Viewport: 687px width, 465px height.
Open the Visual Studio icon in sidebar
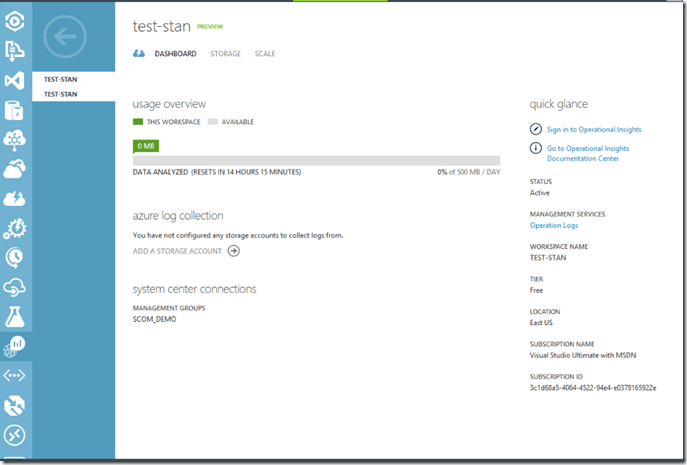[x=15, y=81]
